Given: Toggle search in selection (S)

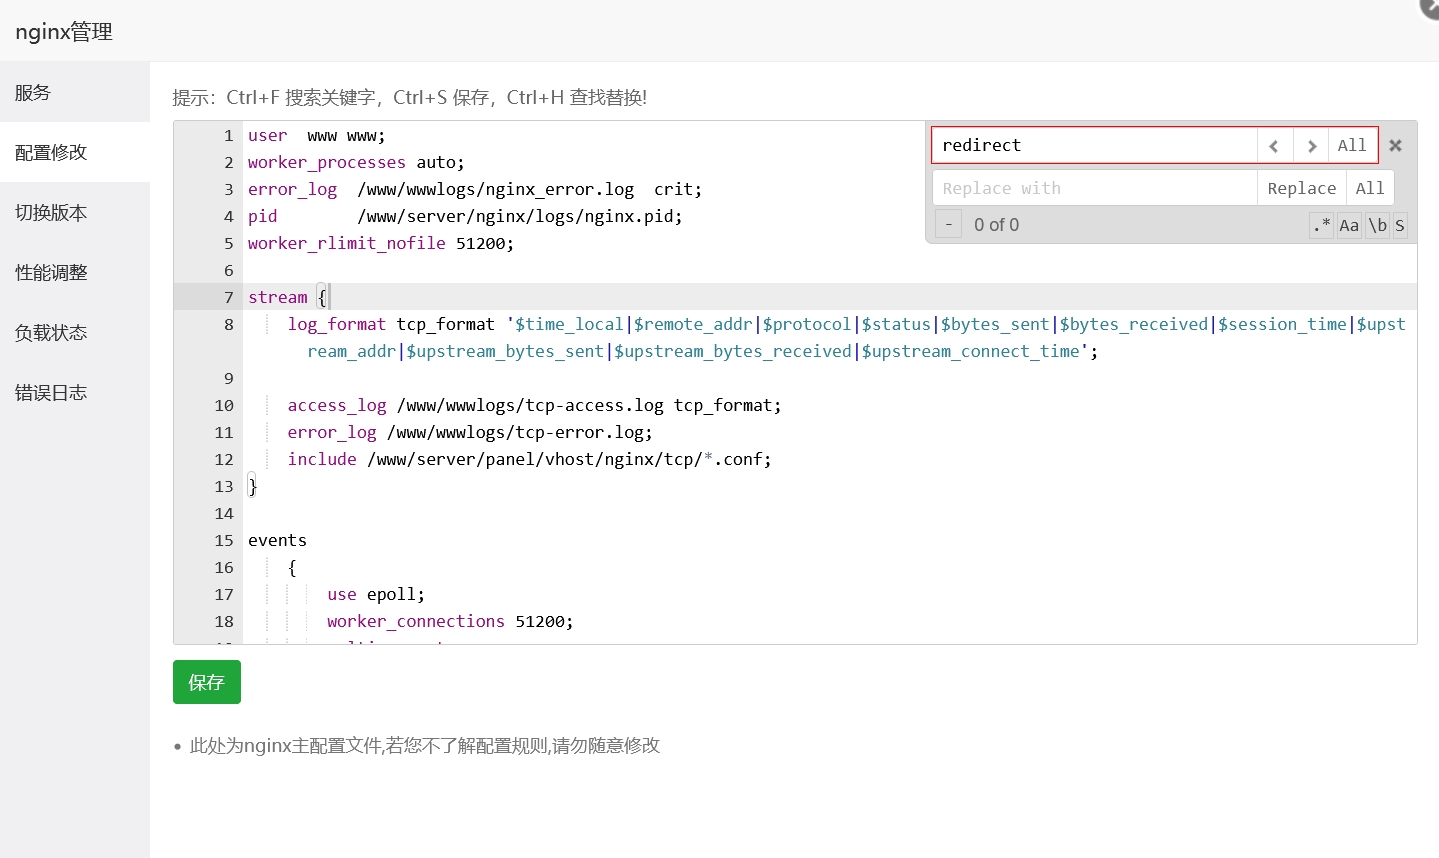Looking at the screenshot, I should pos(1400,225).
